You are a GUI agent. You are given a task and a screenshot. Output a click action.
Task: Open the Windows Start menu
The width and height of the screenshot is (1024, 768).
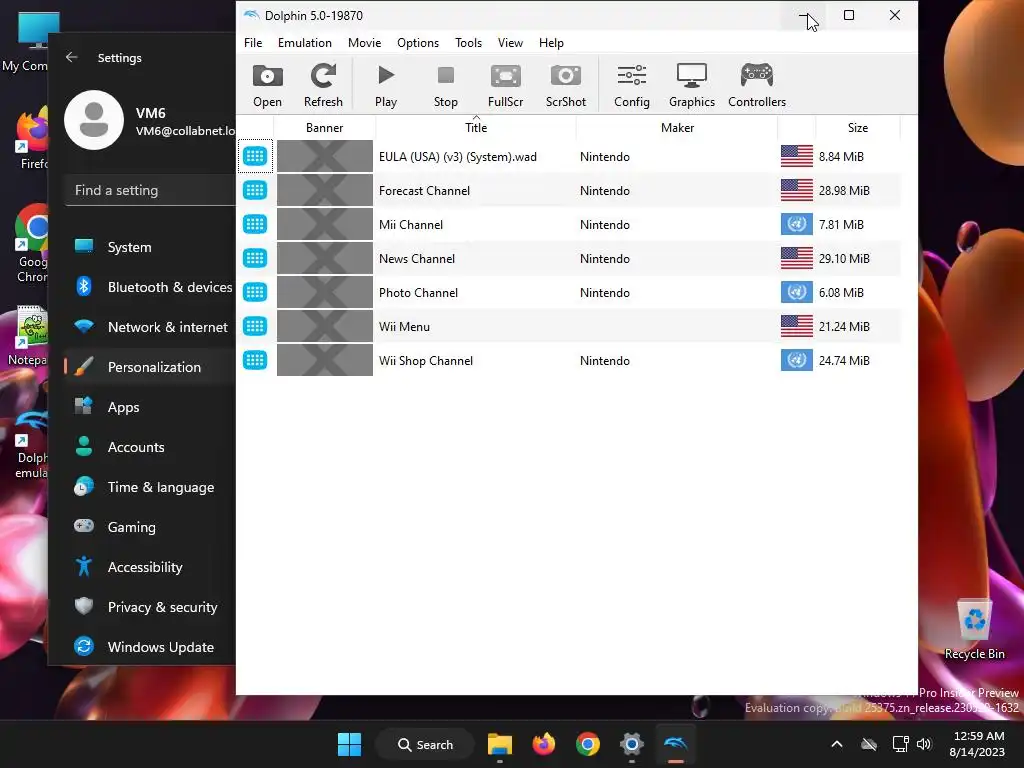(349, 744)
